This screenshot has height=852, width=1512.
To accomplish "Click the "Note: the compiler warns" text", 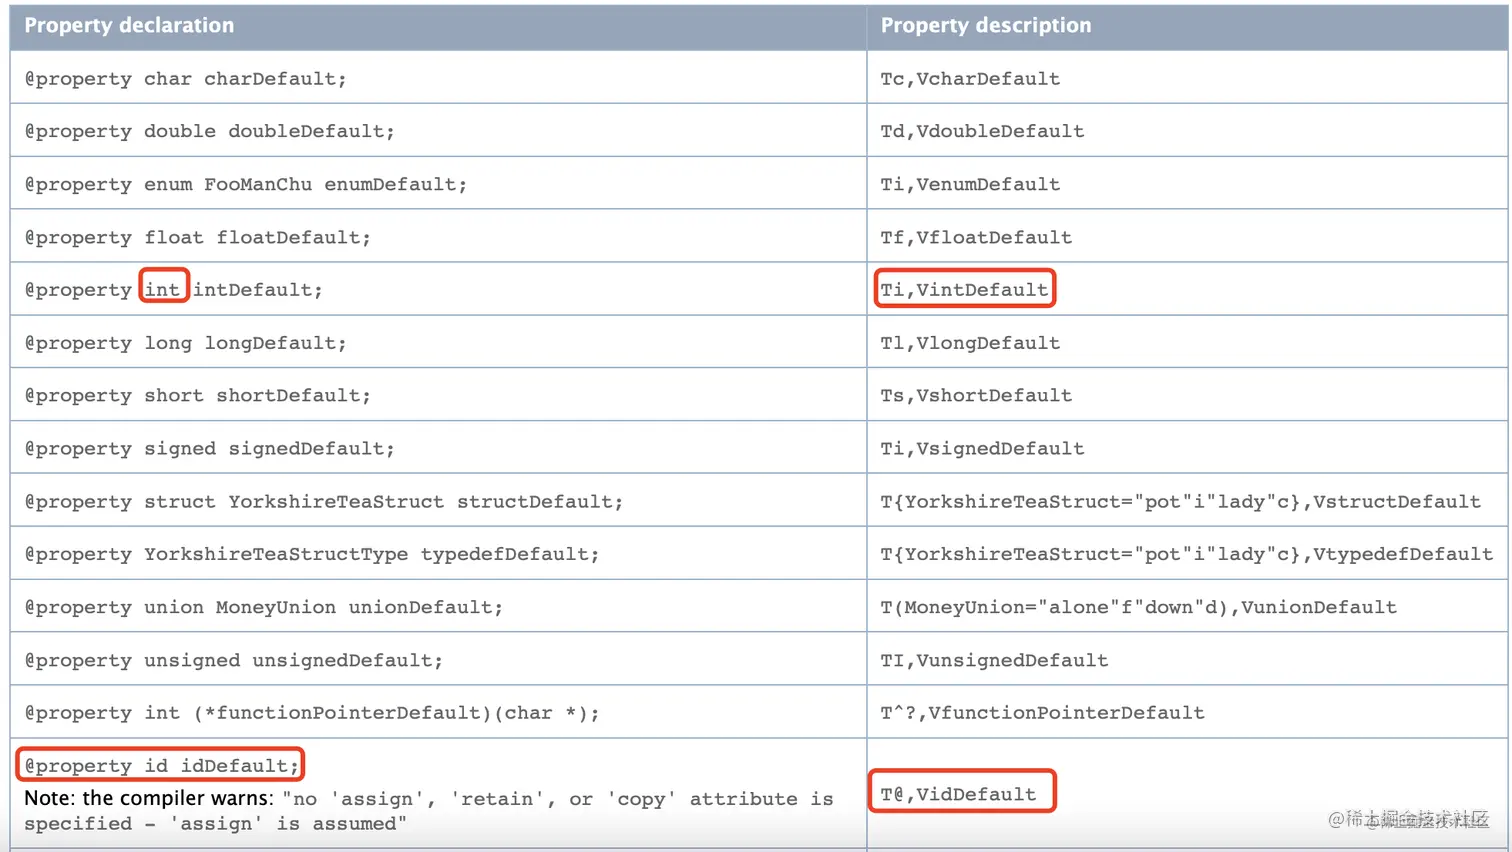I will coord(148,798).
